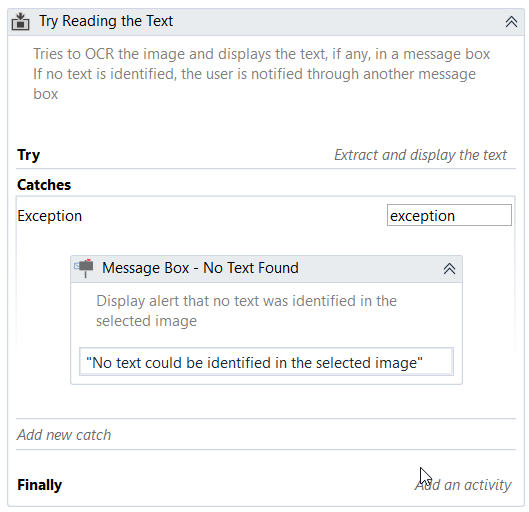Select the Catches section label
Image resolution: width=529 pixels, height=512 pixels.
point(44,185)
